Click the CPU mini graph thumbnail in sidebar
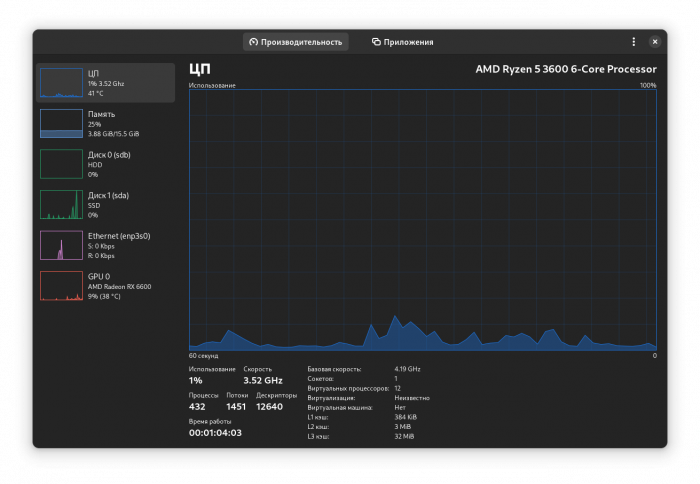Screen dimensions: 700x484 [61, 83]
